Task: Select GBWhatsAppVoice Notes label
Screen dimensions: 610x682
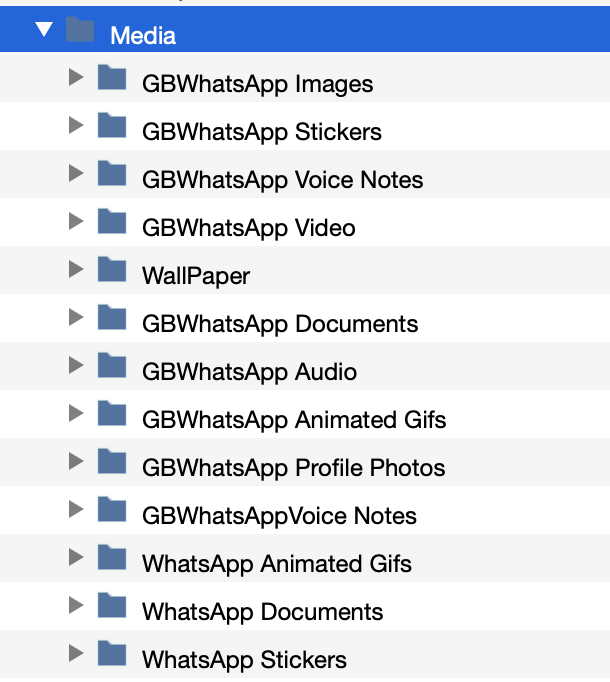Action: point(279,515)
